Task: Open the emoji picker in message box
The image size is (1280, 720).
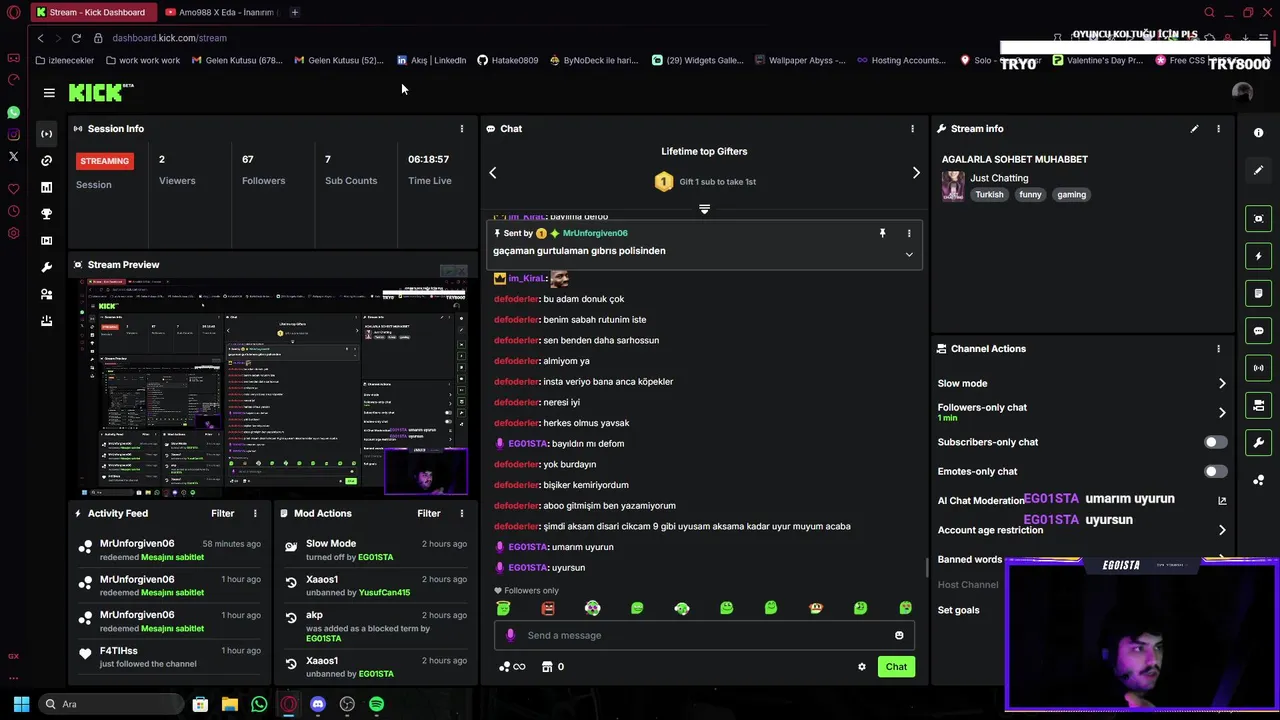Action: tap(899, 635)
